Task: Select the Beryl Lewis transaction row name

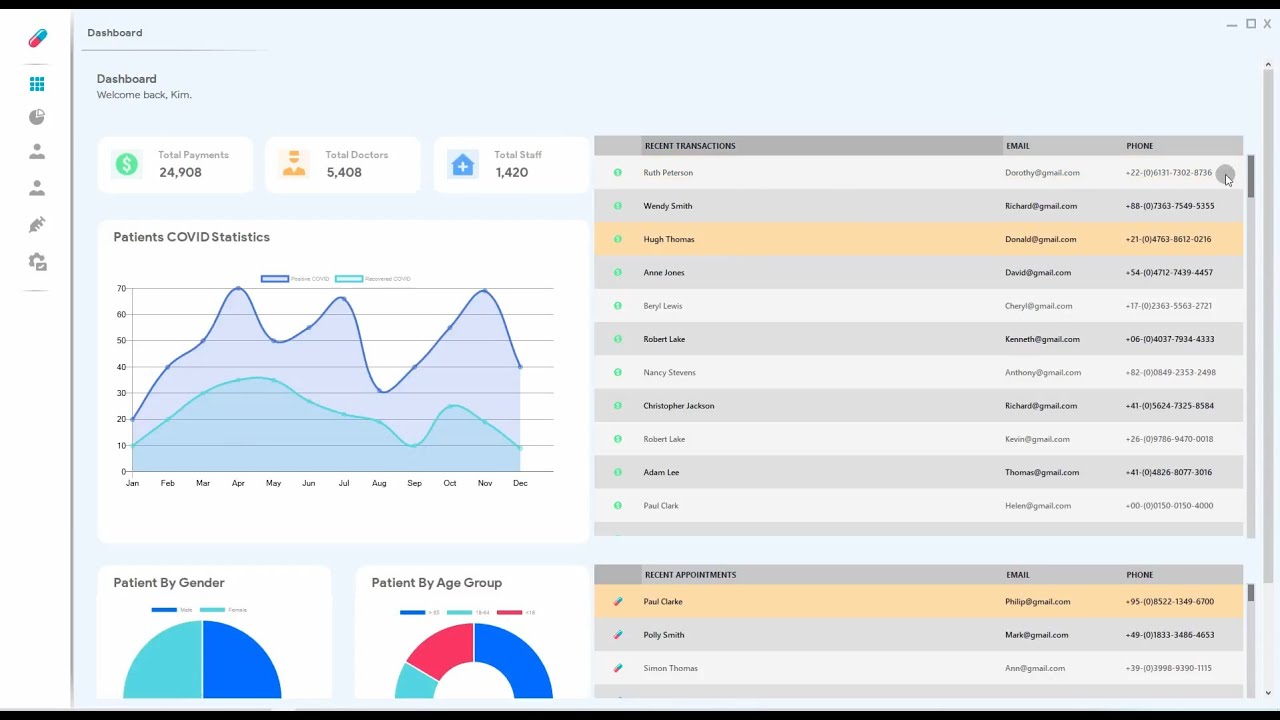Action: (x=663, y=306)
